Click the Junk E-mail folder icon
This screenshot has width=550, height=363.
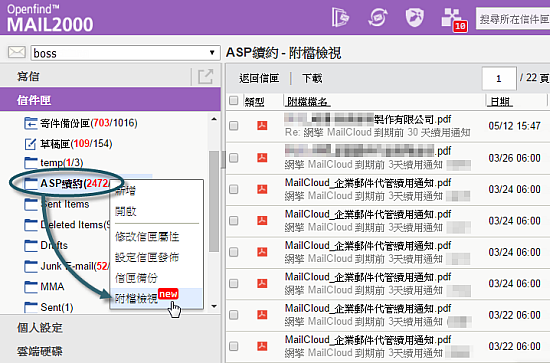coord(31,266)
